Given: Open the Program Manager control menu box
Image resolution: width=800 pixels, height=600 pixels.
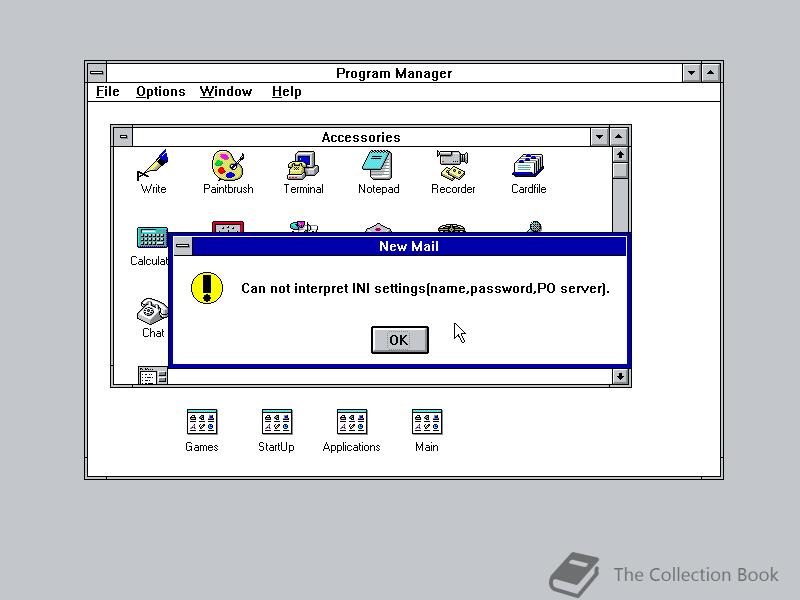Looking at the screenshot, I should (97, 73).
